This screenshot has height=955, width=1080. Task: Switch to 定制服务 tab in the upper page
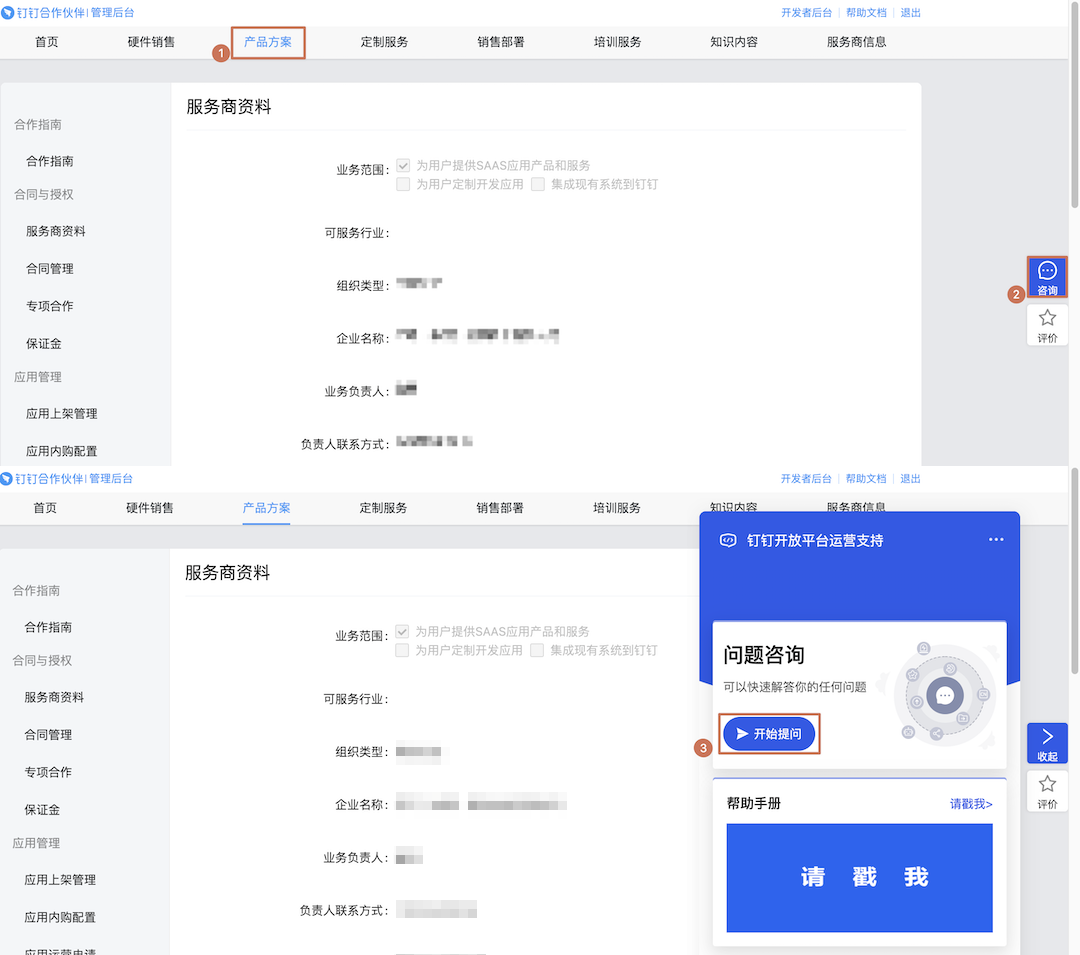click(384, 42)
